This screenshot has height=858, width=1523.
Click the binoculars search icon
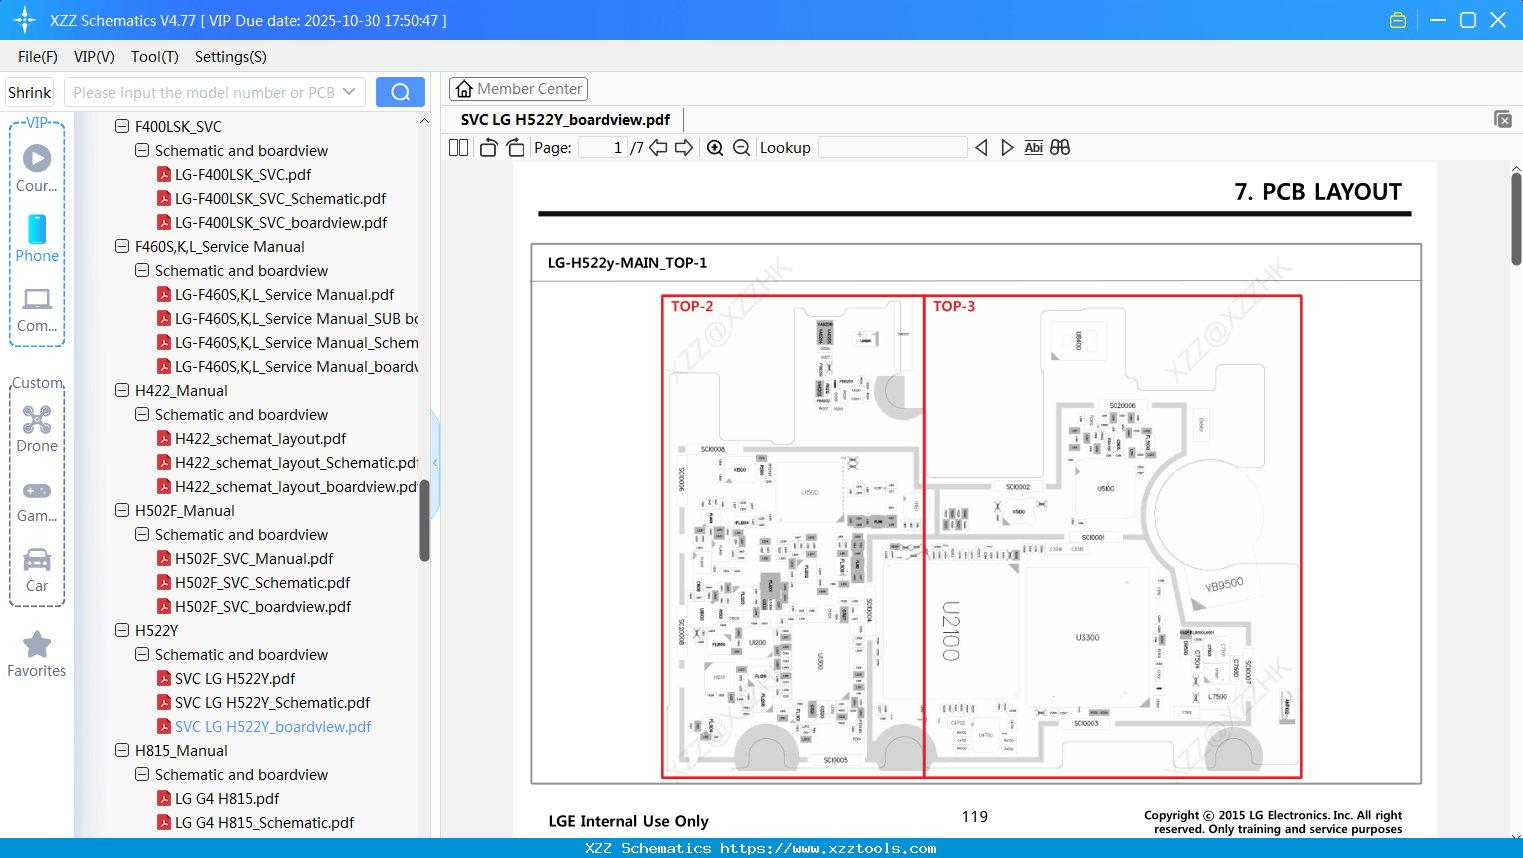[1060, 147]
